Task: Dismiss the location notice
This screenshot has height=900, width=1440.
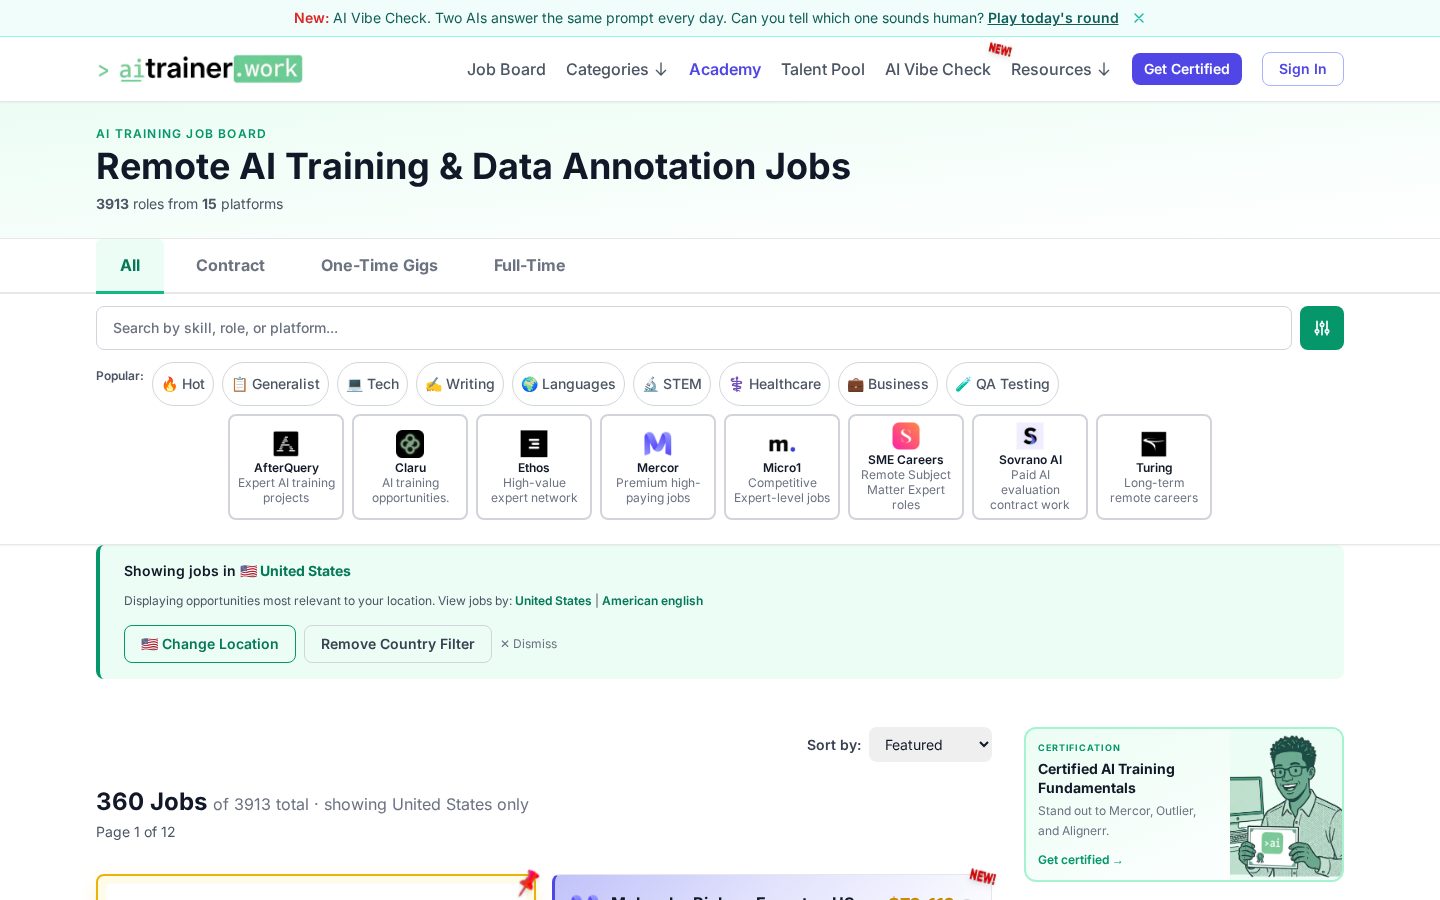Action: [x=529, y=644]
